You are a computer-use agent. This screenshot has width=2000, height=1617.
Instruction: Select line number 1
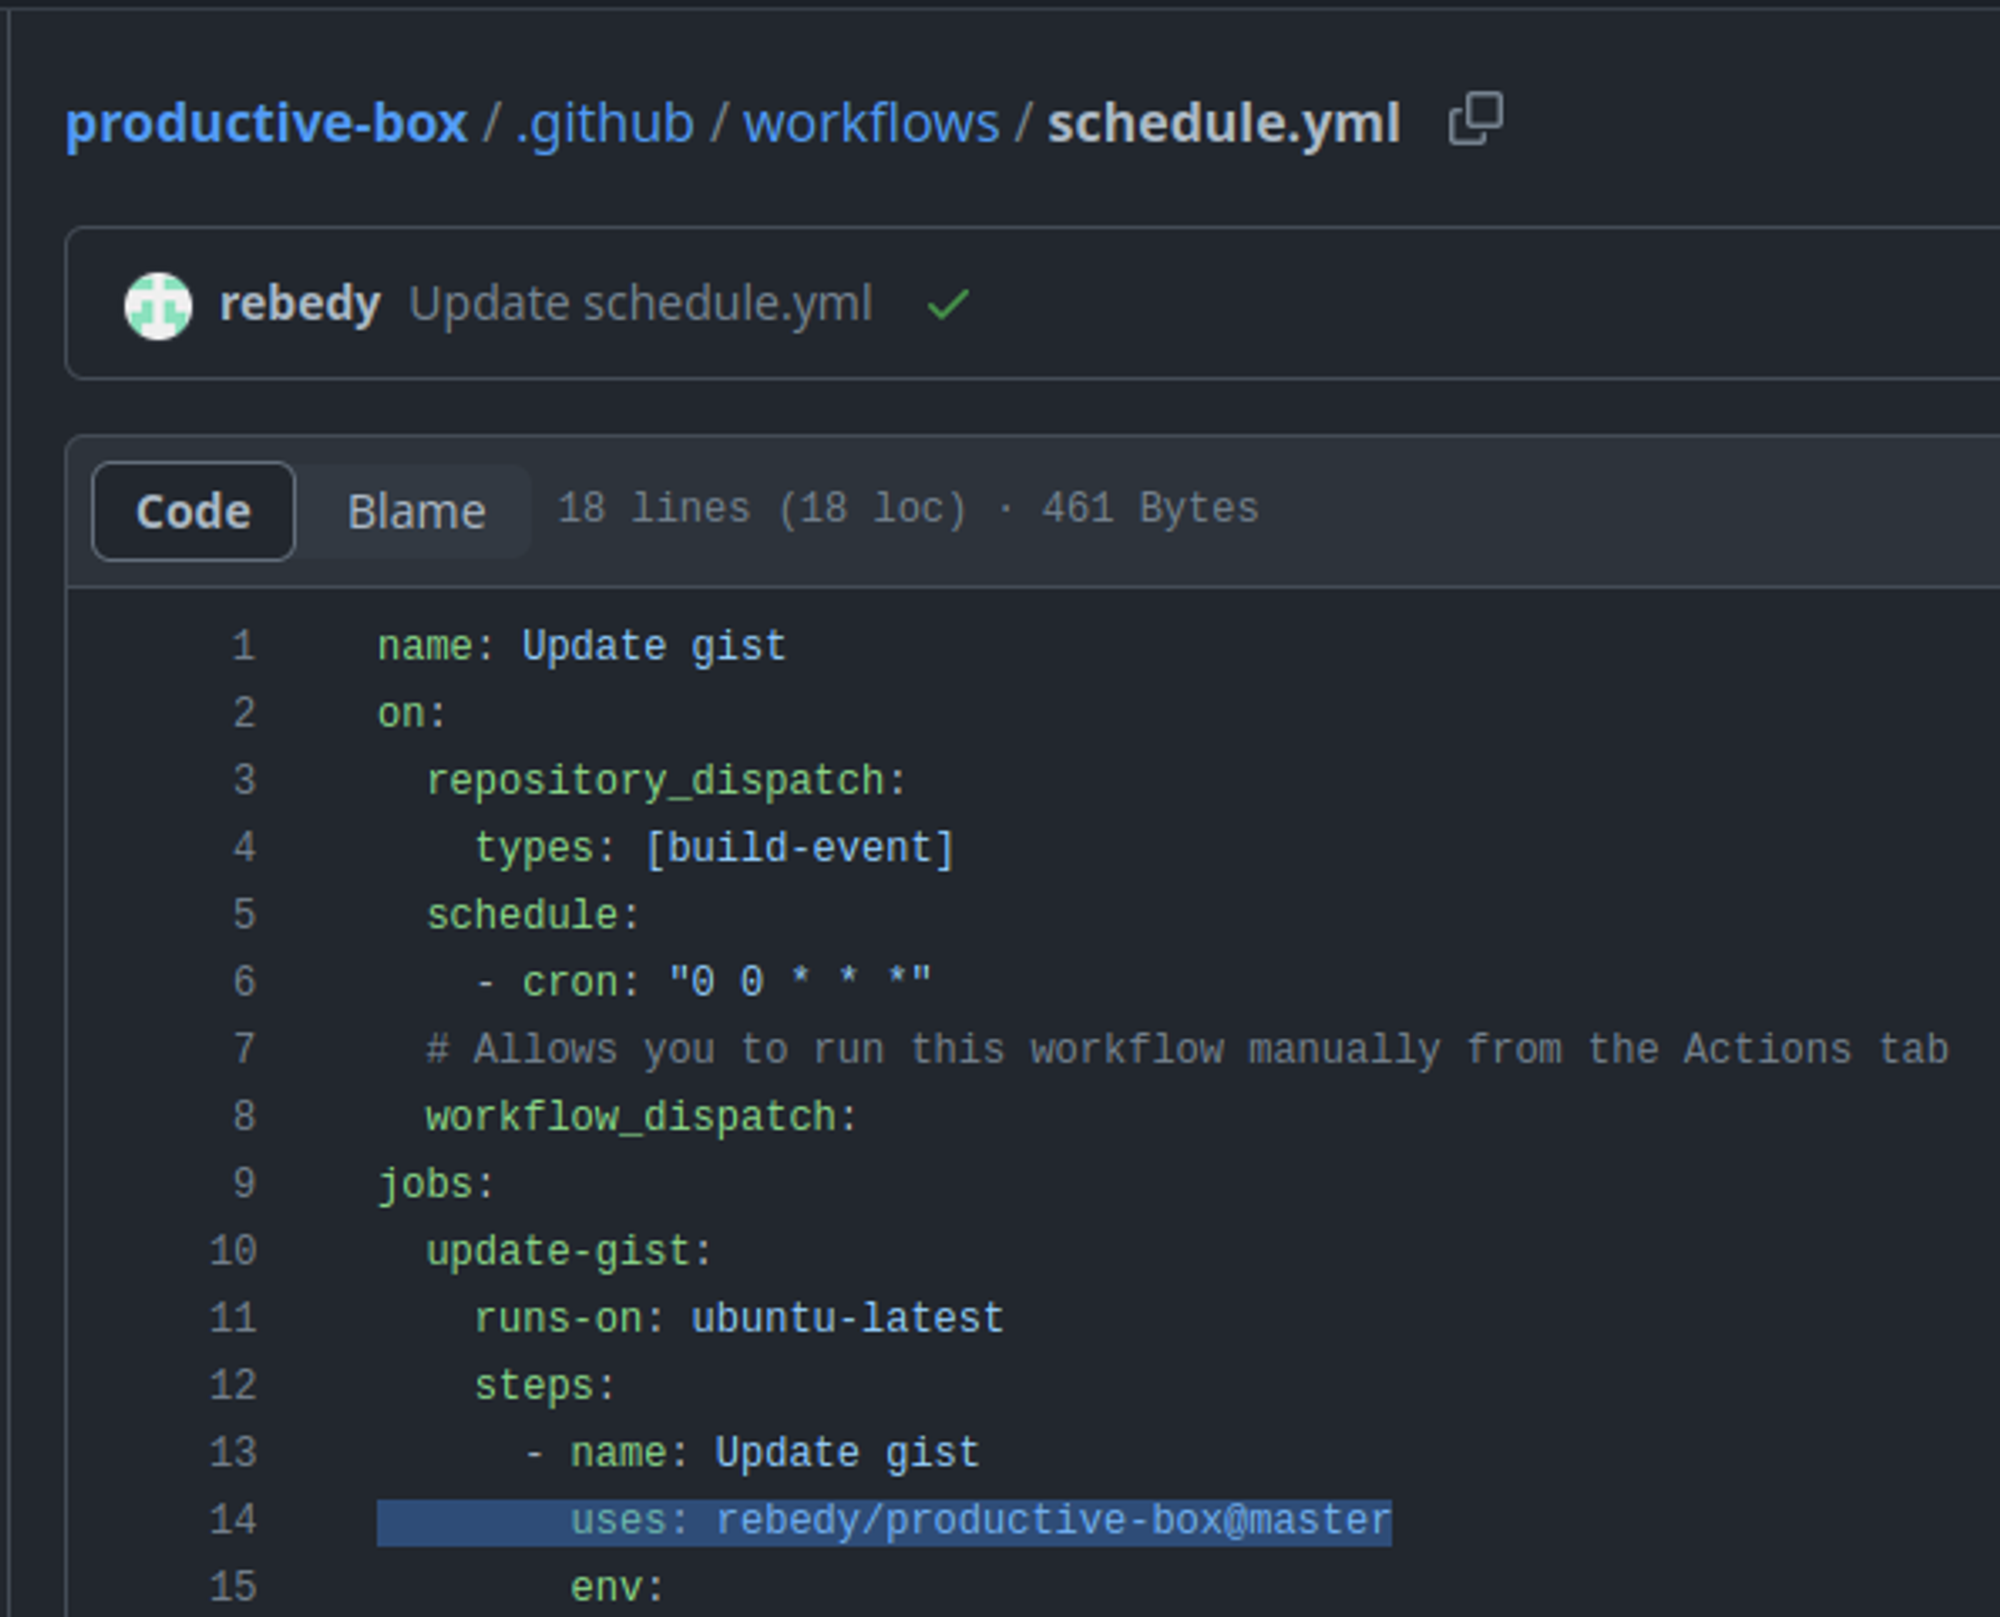click(244, 646)
